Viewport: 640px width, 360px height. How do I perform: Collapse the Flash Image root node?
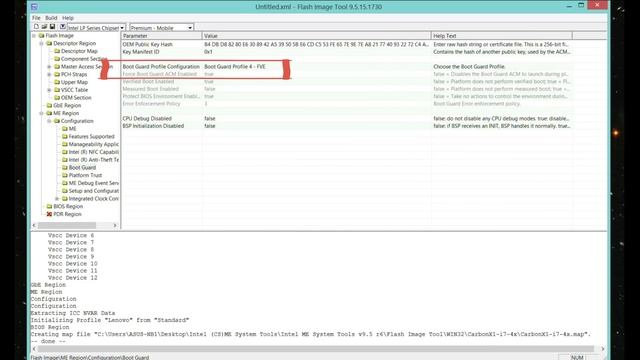[34, 36]
